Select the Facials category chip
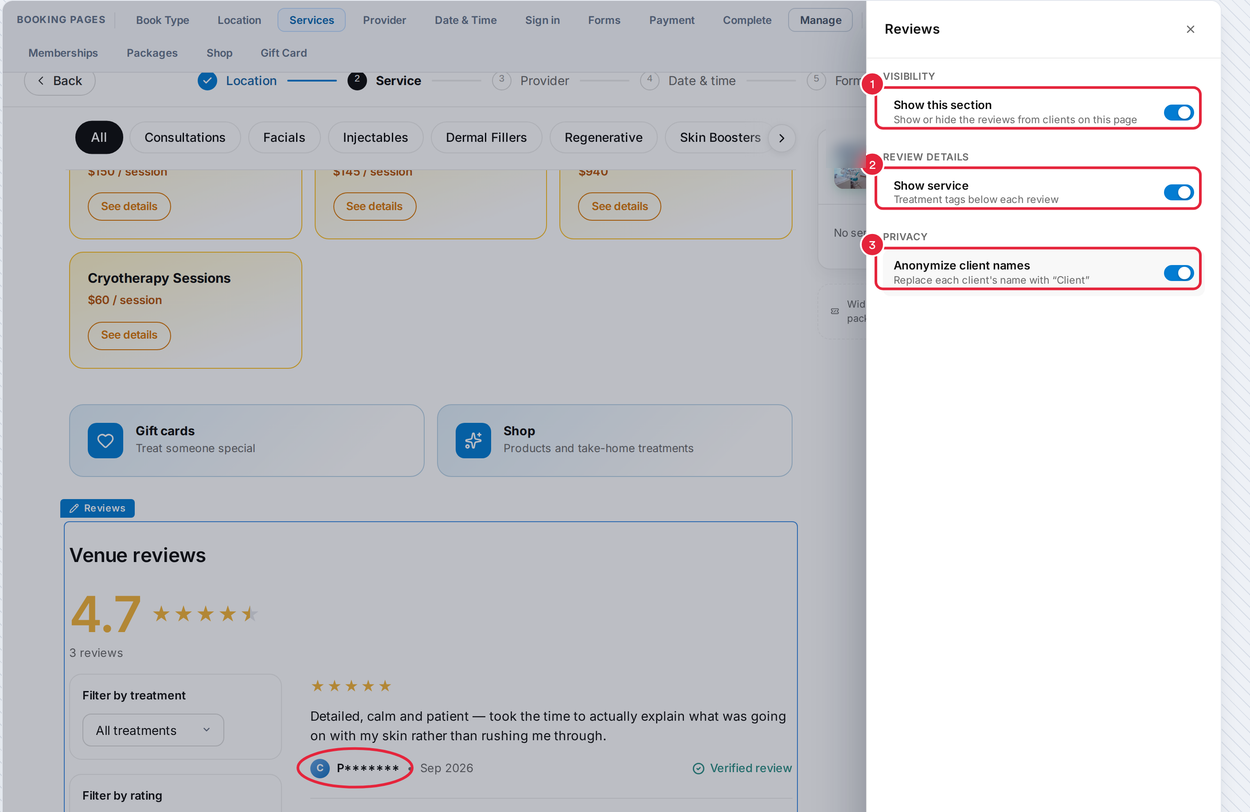The width and height of the screenshot is (1250, 812). [x=284, y=137]
